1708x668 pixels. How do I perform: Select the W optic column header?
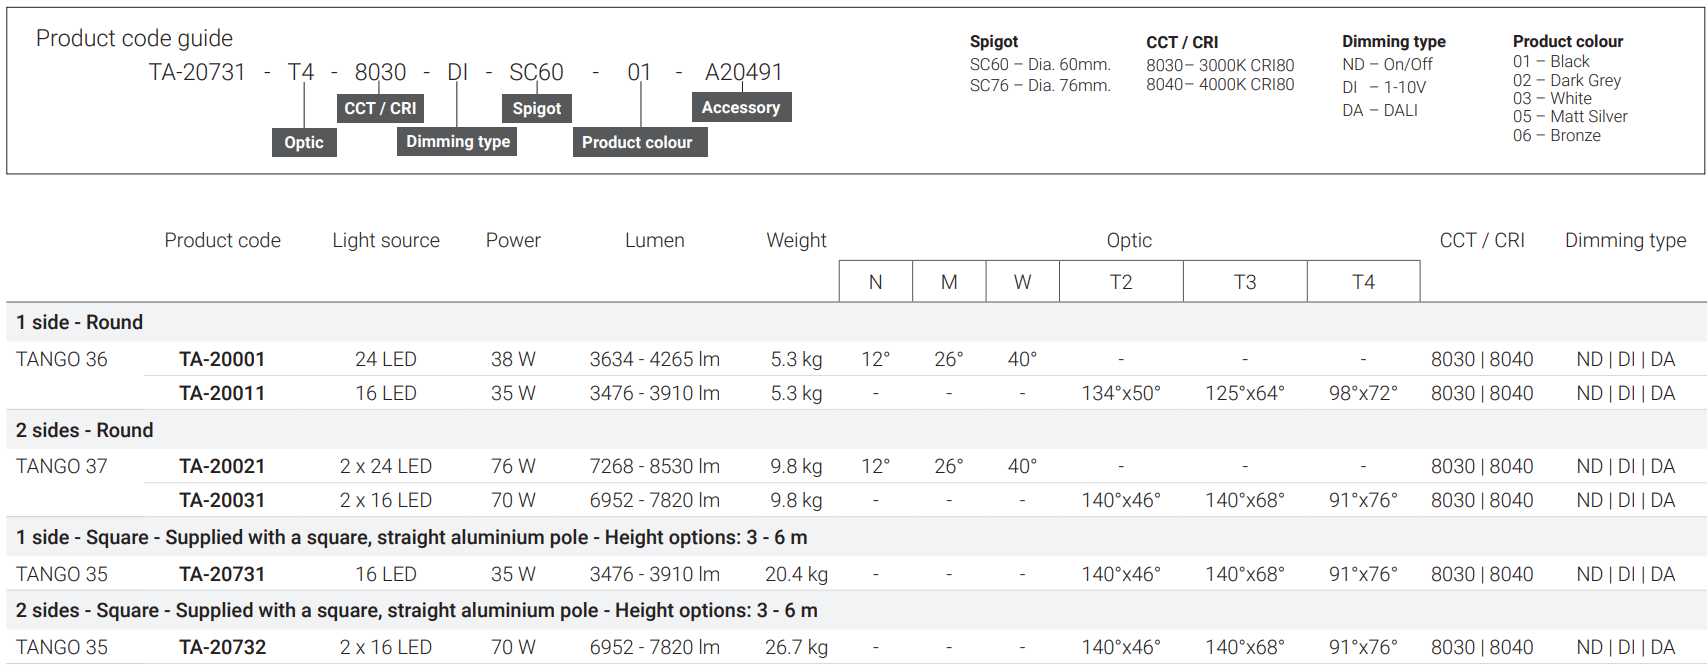[x=1022, y=282]
